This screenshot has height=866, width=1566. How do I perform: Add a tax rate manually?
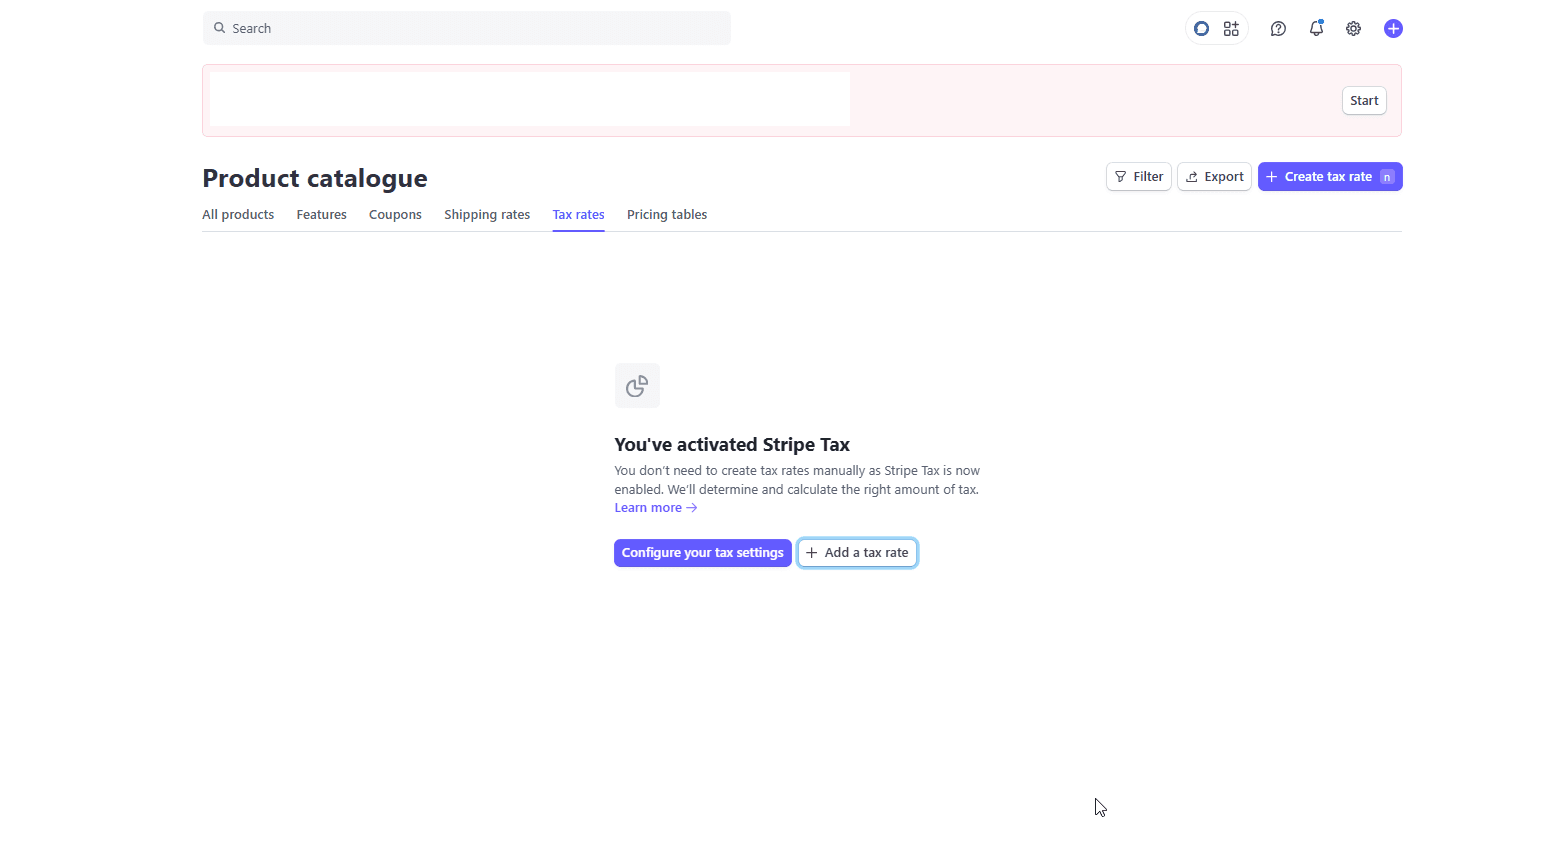[x=857, y=552]
